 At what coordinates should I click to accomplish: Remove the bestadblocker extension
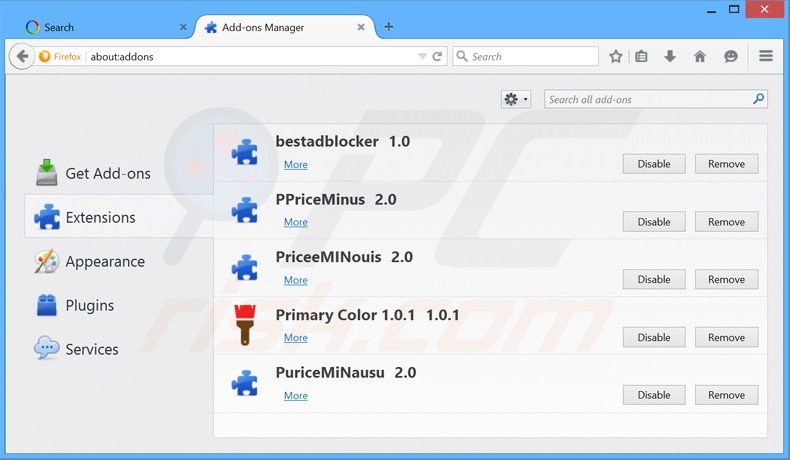(727, 164)
